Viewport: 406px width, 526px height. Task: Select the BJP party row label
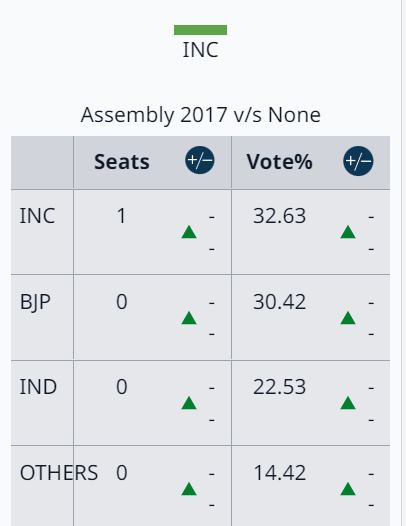(35, 302)
